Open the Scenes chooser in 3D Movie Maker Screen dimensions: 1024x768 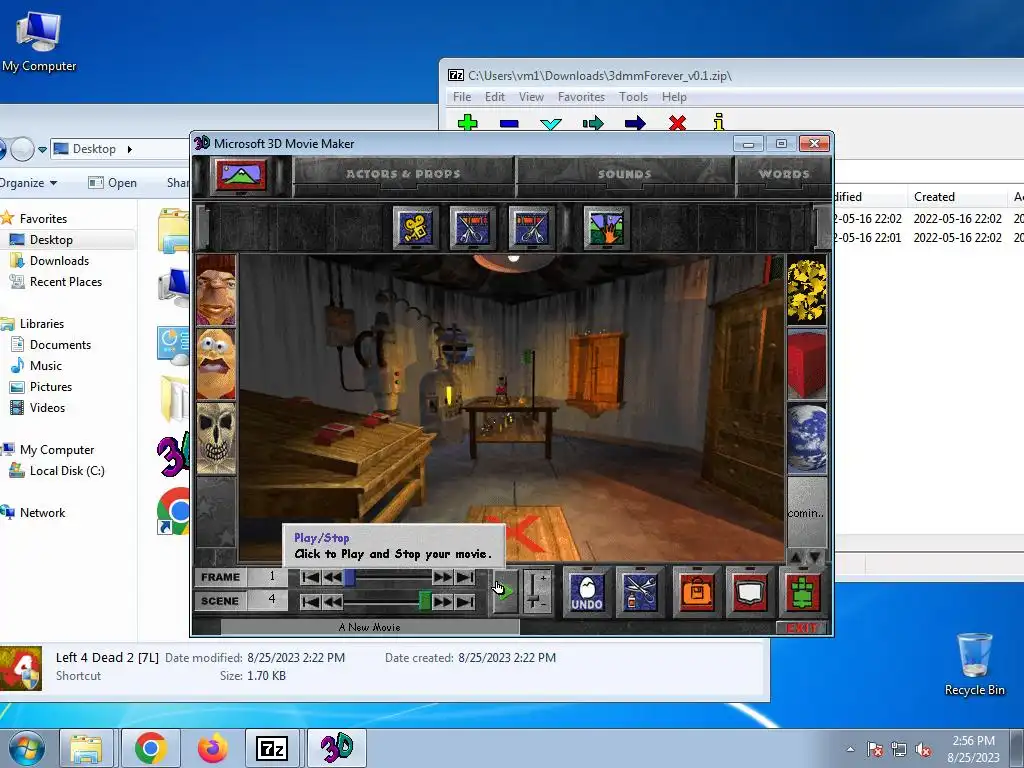pyautogui.click(x=242, y=175)
